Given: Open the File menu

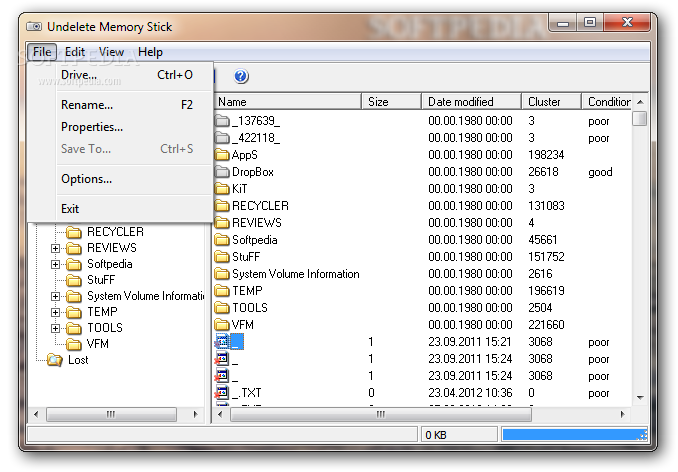Looking at the screenshot, I should click(x=42, y=52).
